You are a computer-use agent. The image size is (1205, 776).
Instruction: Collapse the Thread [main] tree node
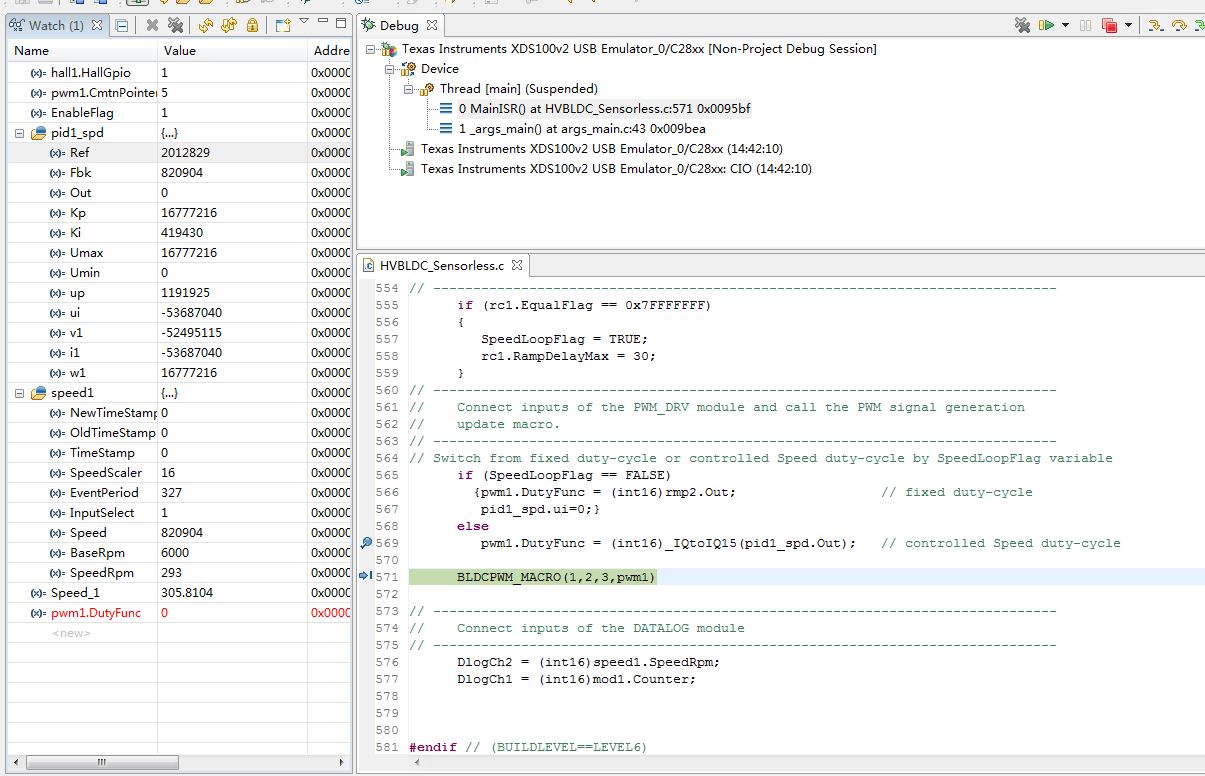click(x=410, y=89)
